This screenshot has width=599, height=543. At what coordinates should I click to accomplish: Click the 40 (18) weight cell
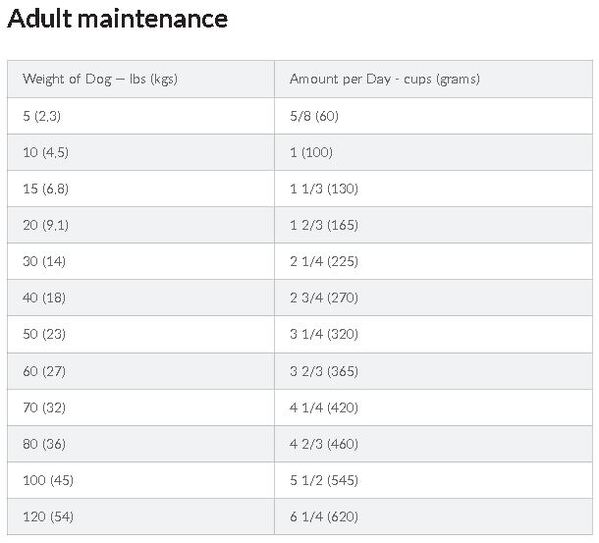click(141, 298)
